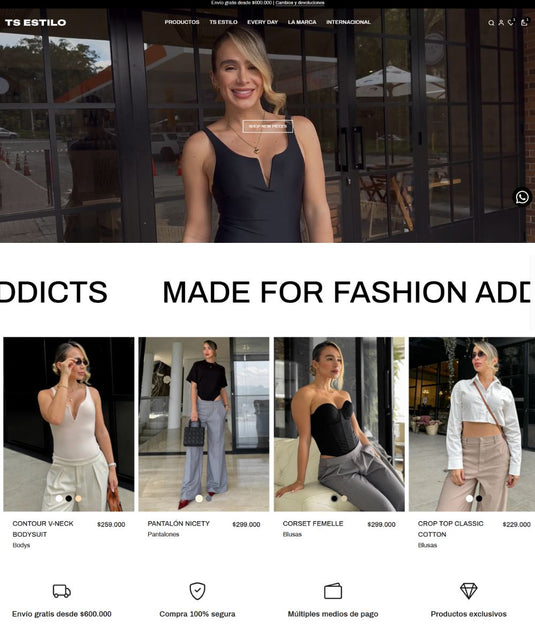
Task: Click the shield checkmark secure-purchase icon
Action: pos(197,591)
